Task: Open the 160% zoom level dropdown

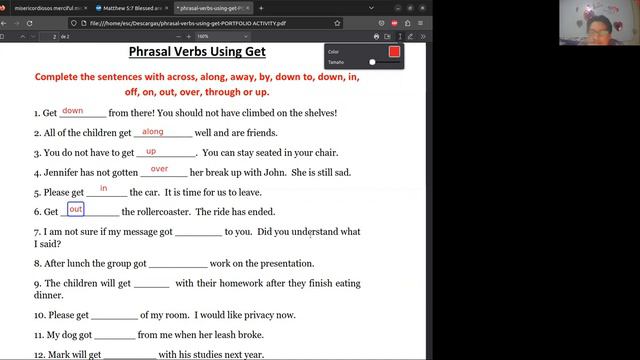Action: tap(222, 36)
